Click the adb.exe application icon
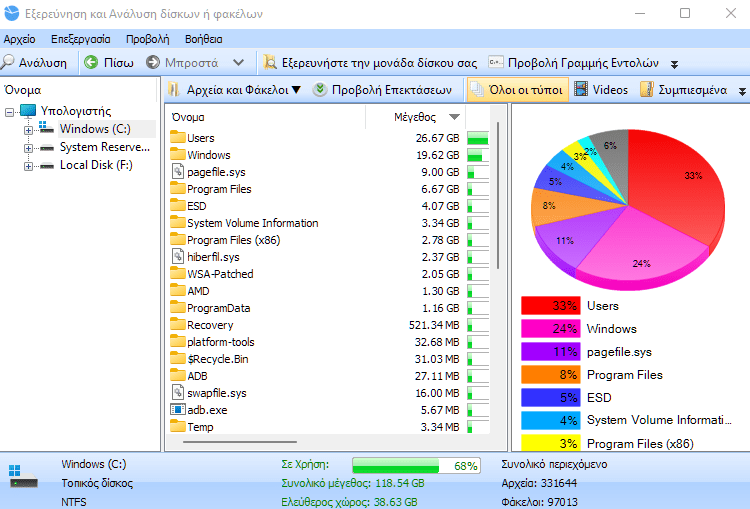This screenshot has height=509, width=750. coord(177,409)
